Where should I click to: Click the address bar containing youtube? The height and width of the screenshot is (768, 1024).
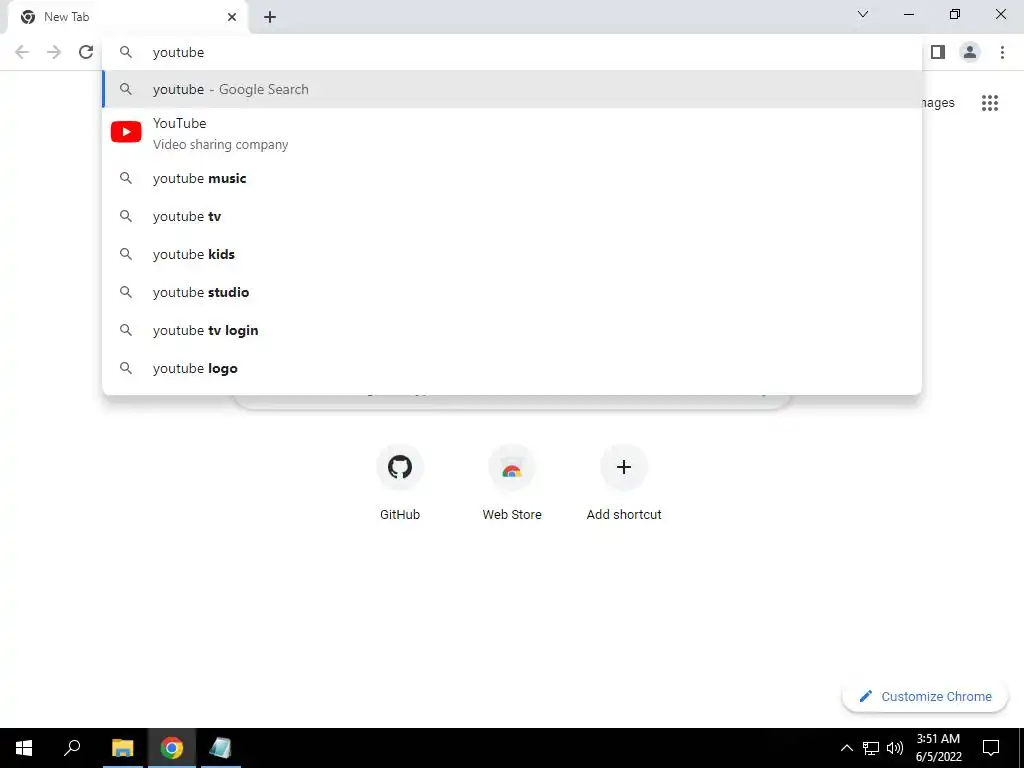pyautogui.click(x=513, y=52)
